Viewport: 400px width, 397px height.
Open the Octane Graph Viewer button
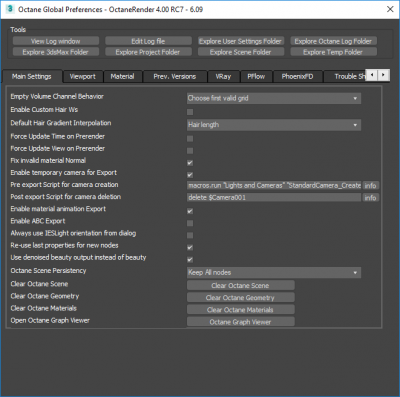[240, 322]
